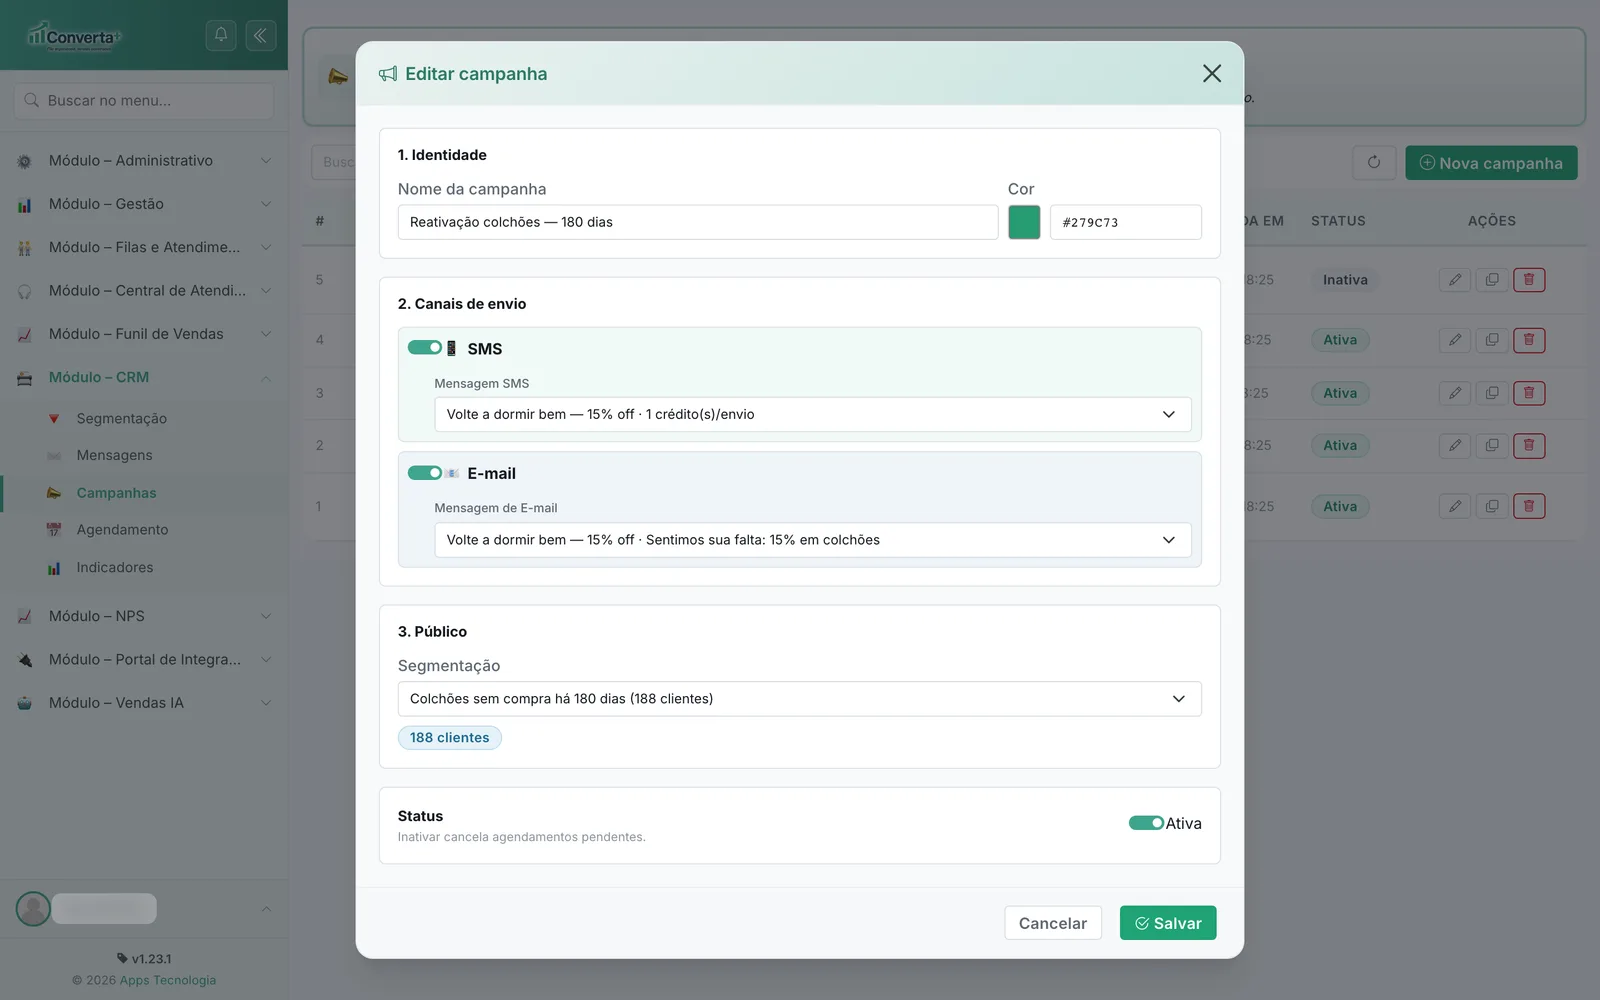Image resolution: width=1600 pixels, height=1000 pixels.
Task: Click the Converta logo
Action: point(73,36)
